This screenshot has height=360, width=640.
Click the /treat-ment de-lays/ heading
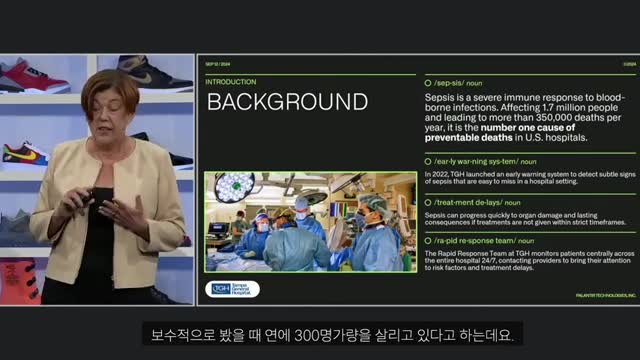(477, 202)
